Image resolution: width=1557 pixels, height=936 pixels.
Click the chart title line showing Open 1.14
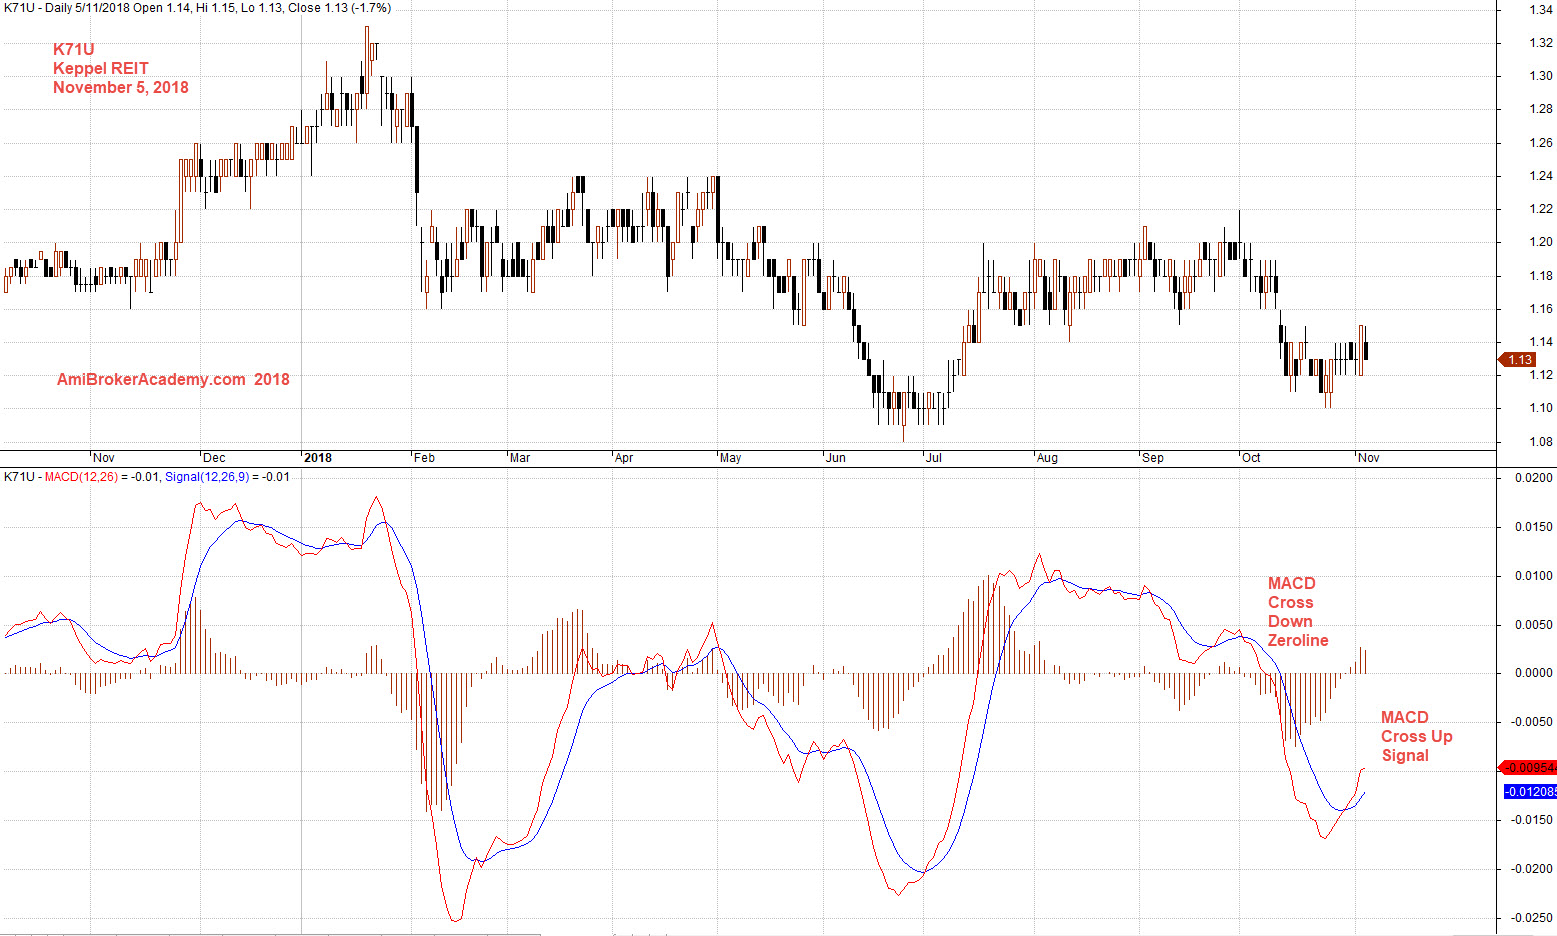[198, 8]
